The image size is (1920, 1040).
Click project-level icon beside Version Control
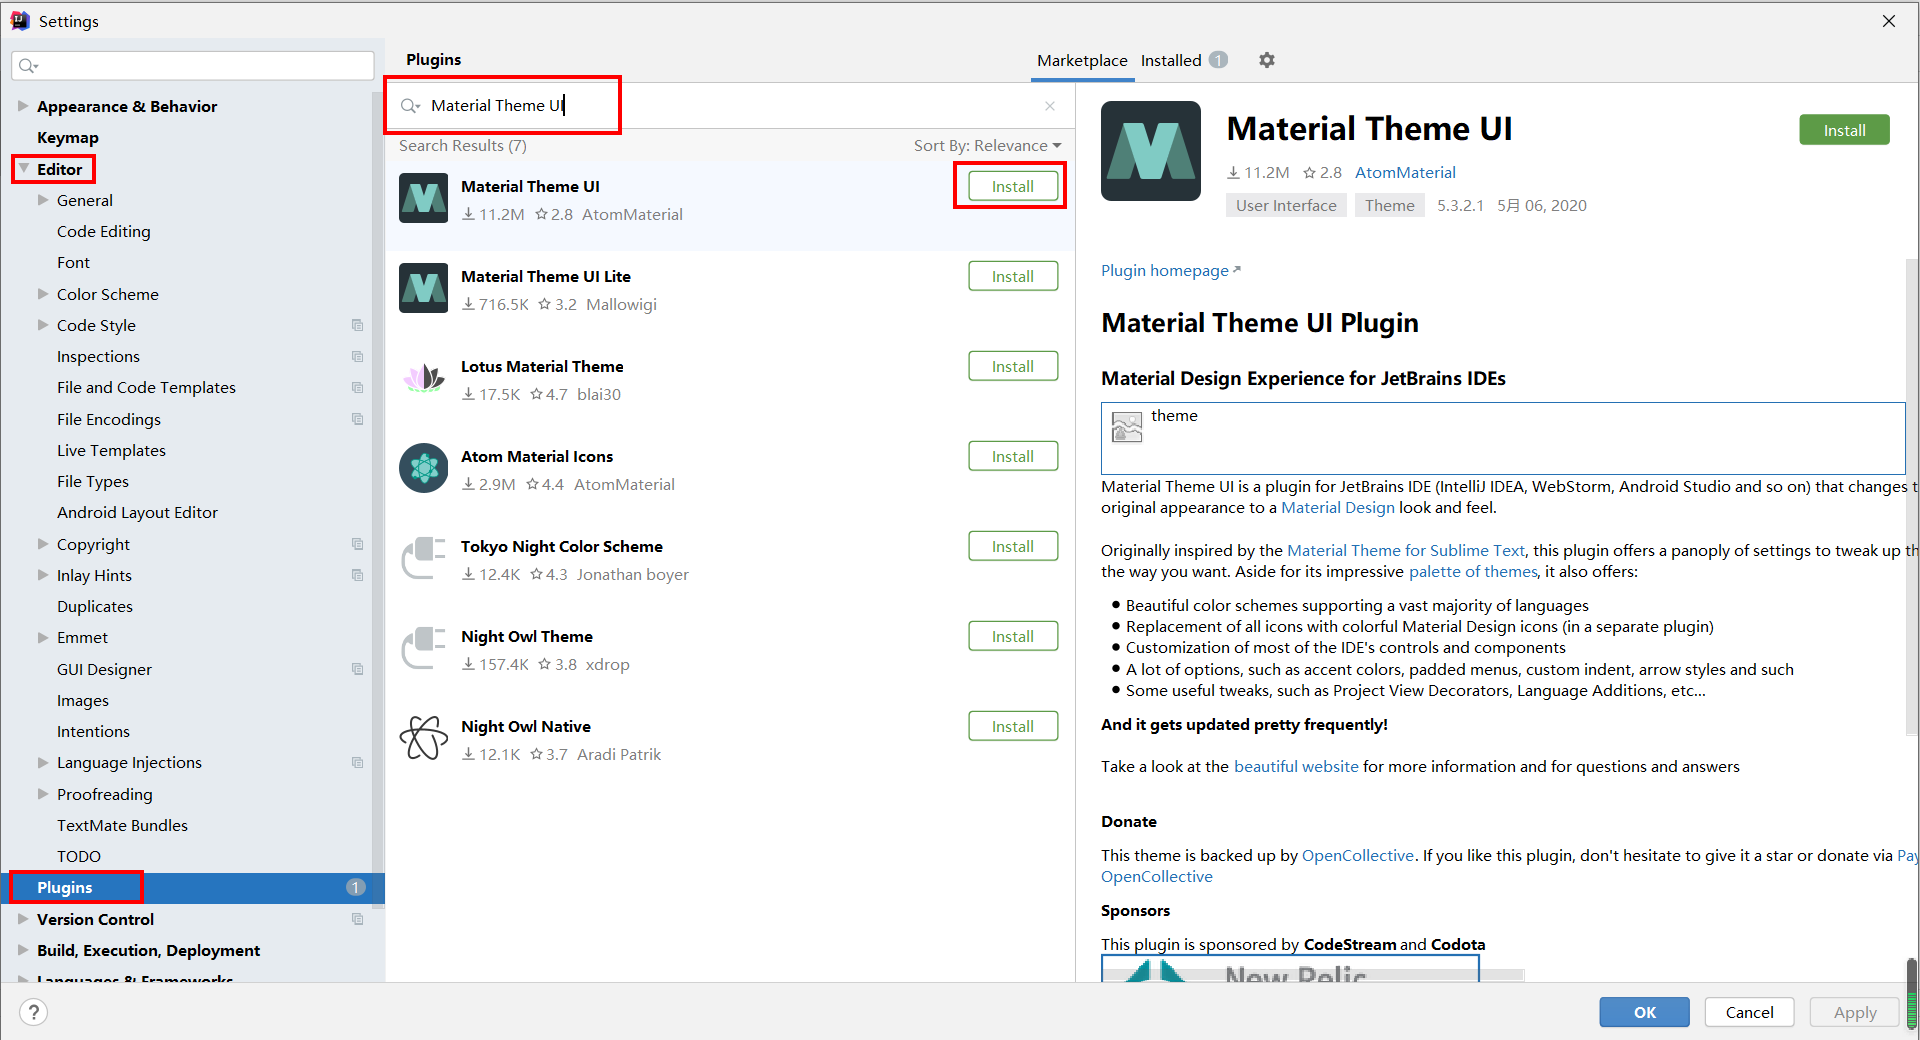[357, 919]
